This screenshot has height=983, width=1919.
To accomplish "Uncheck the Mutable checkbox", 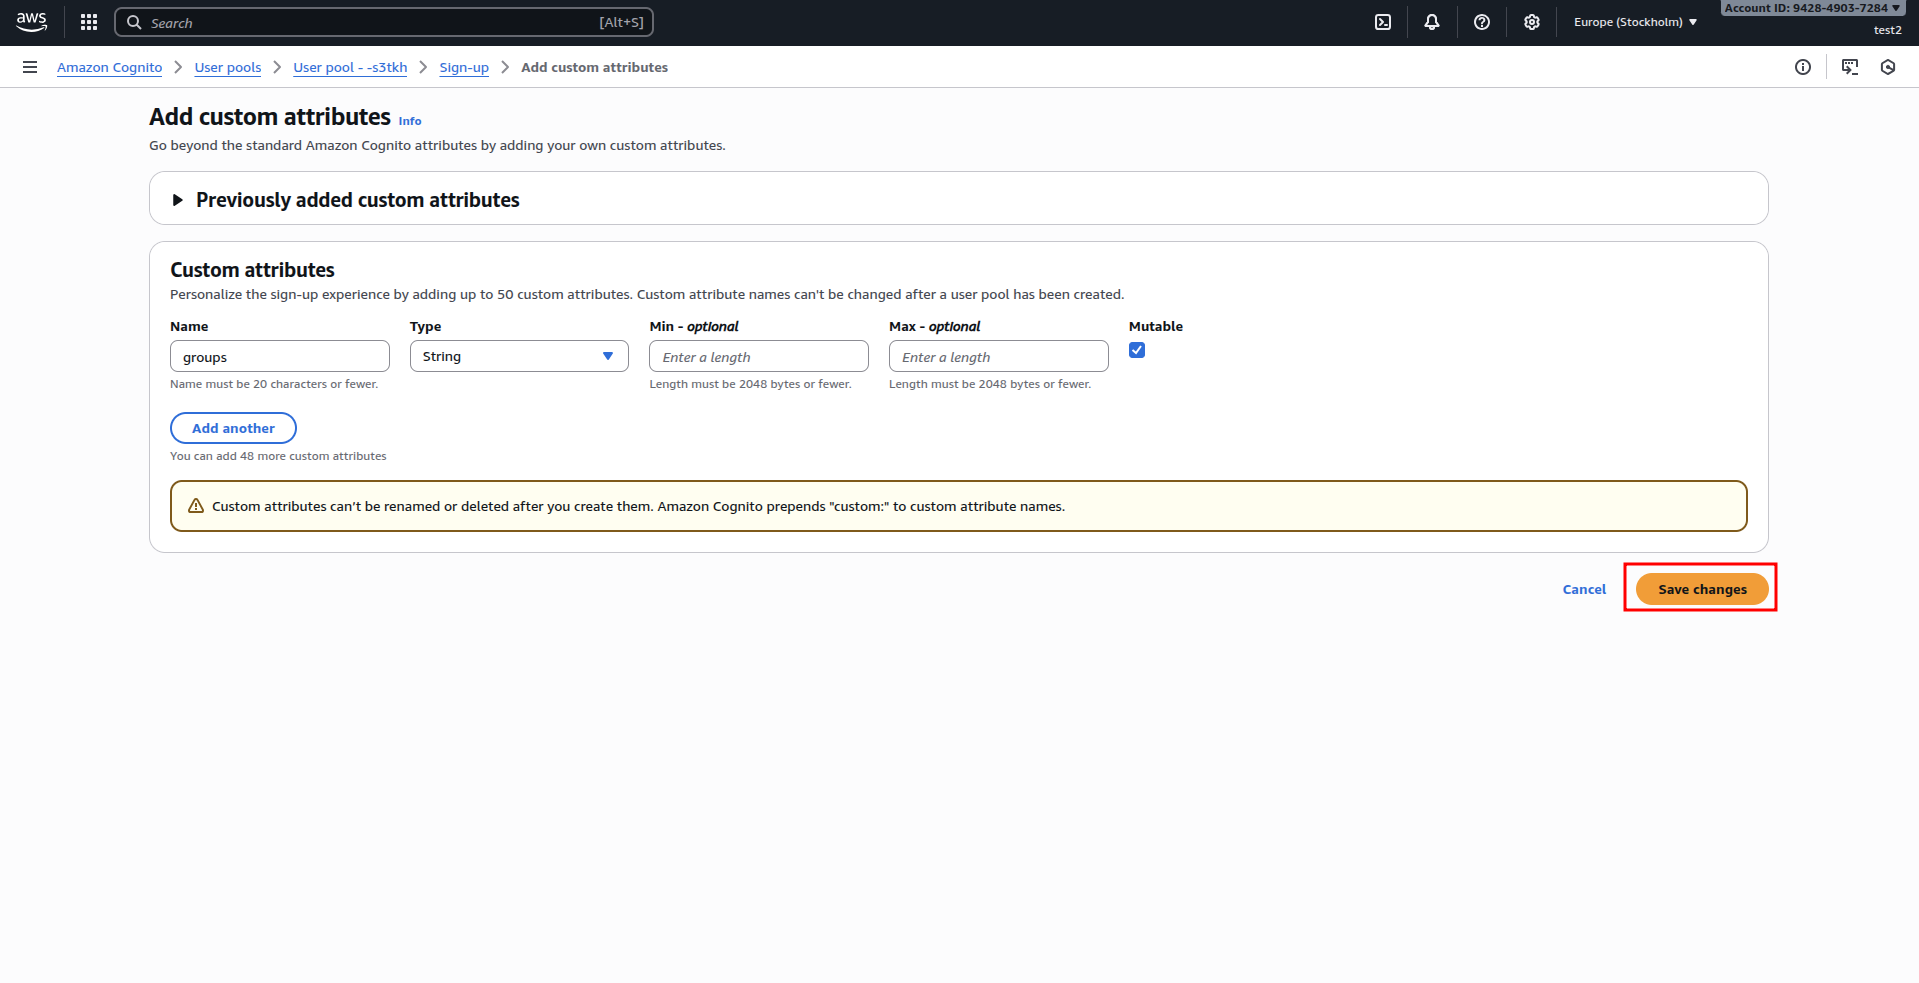I will [1137, 350].
